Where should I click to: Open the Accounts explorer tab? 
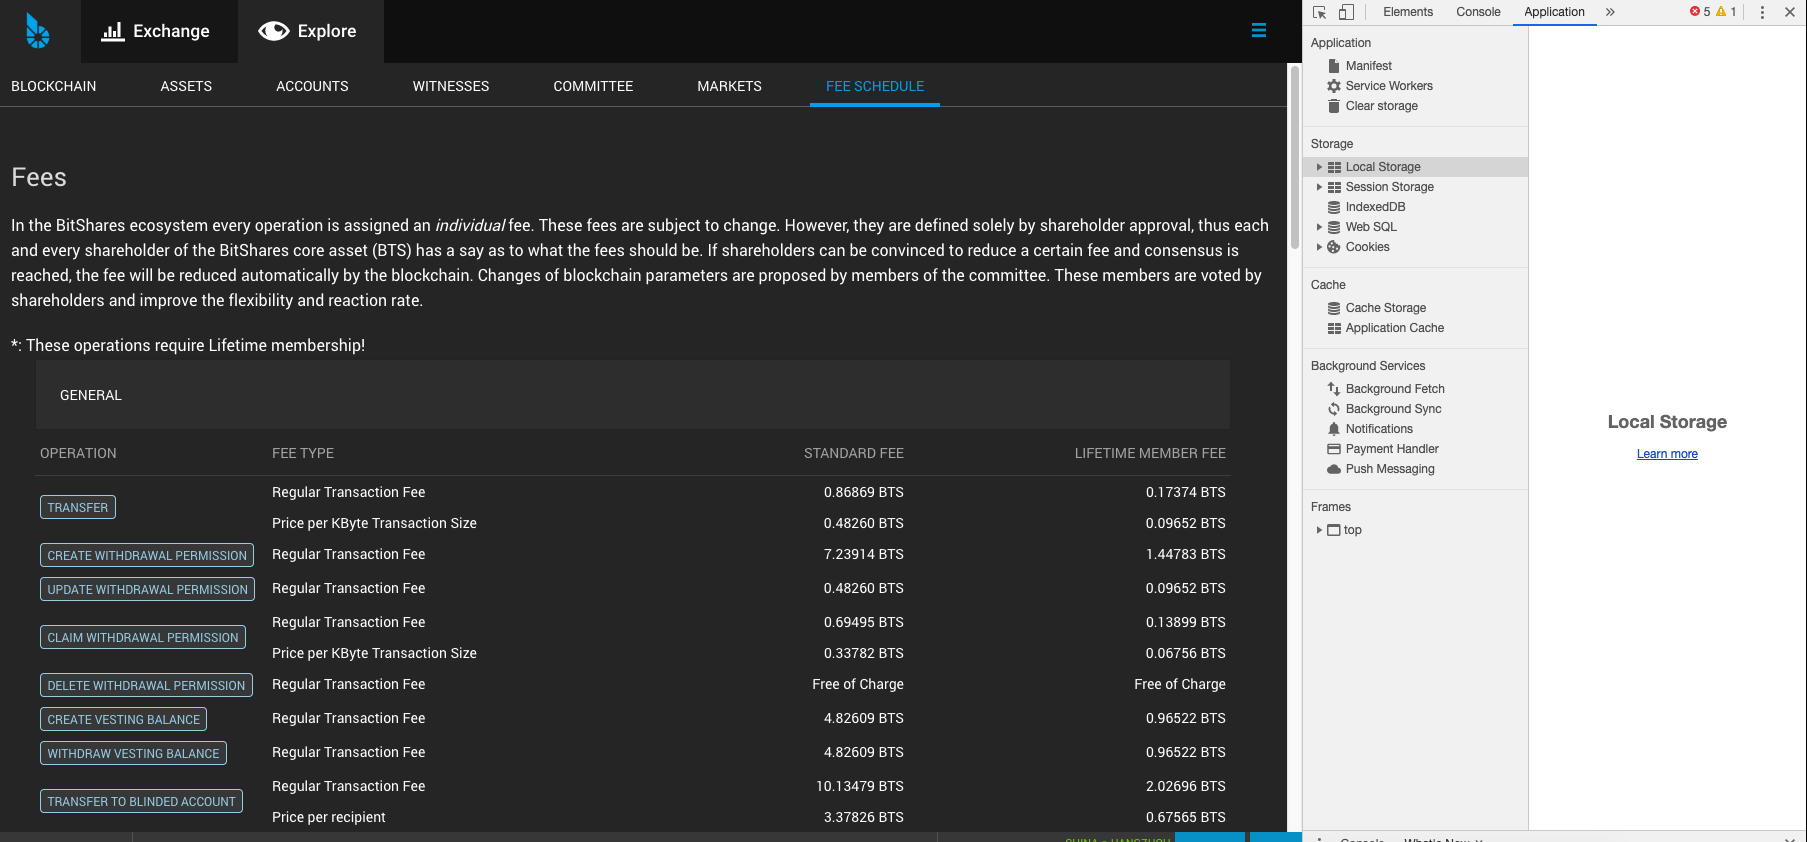click(312, 86)
